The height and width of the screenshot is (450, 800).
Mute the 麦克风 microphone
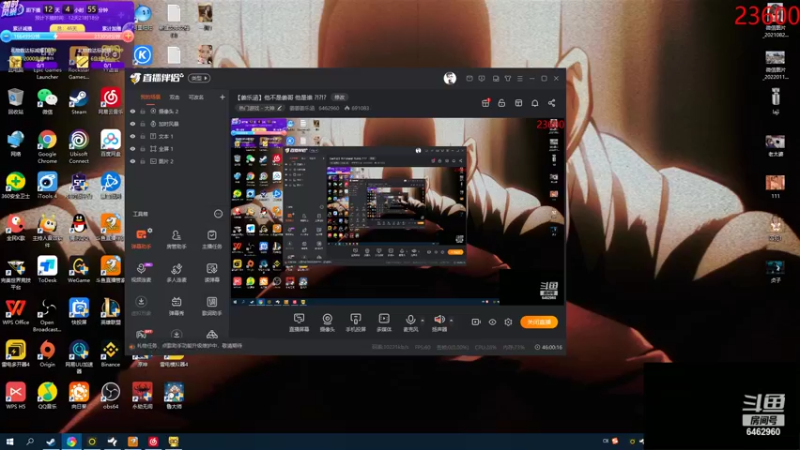point(410,322)
